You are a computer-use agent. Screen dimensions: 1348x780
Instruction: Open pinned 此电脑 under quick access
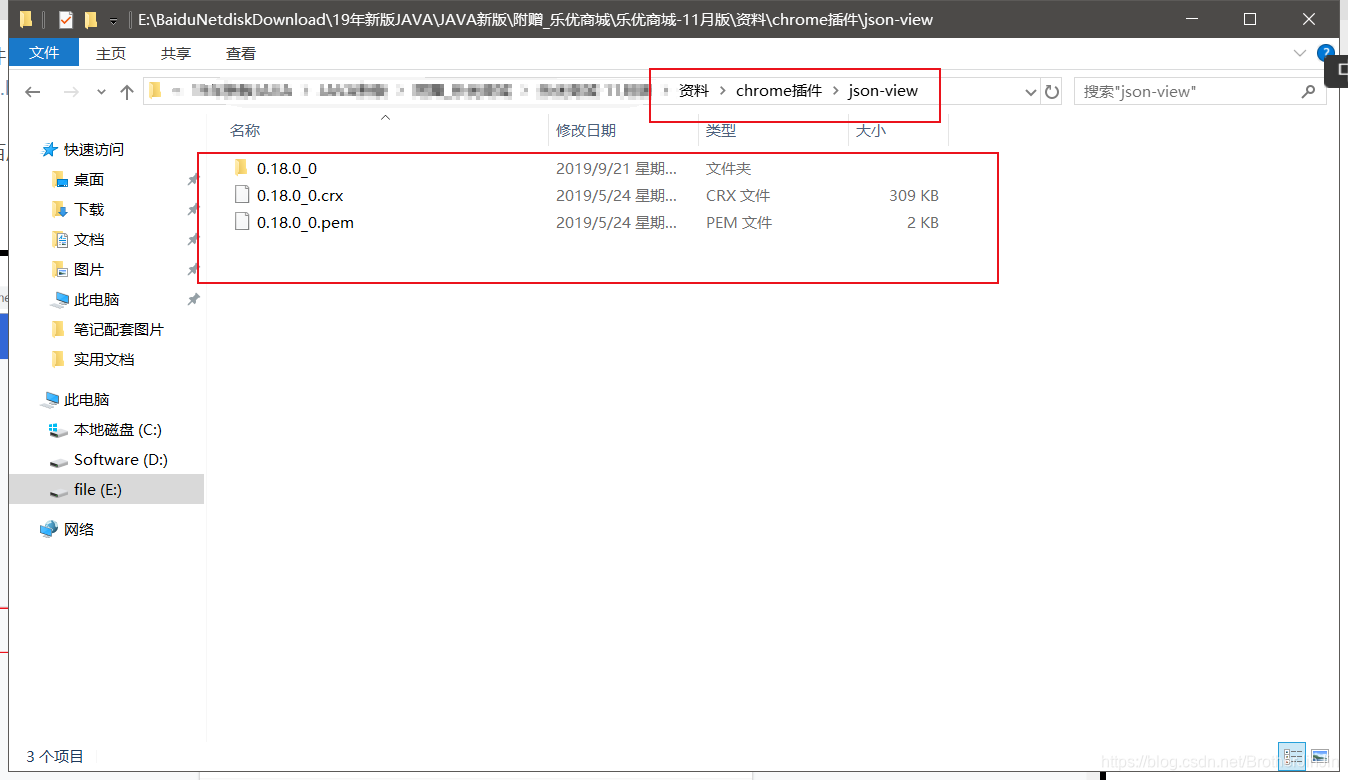click(x=97, y=299)
